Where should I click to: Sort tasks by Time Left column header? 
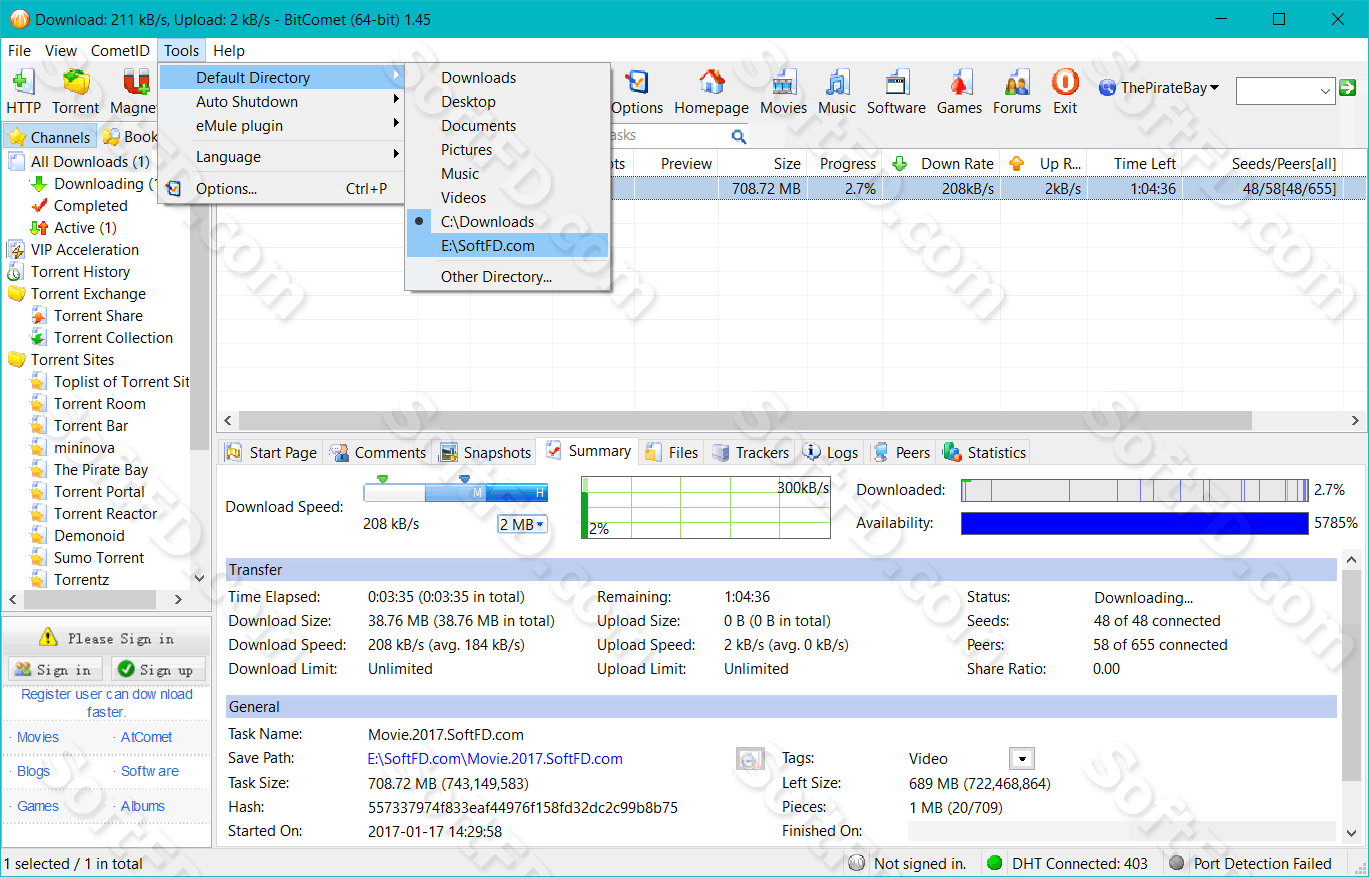pos(1134,163)
